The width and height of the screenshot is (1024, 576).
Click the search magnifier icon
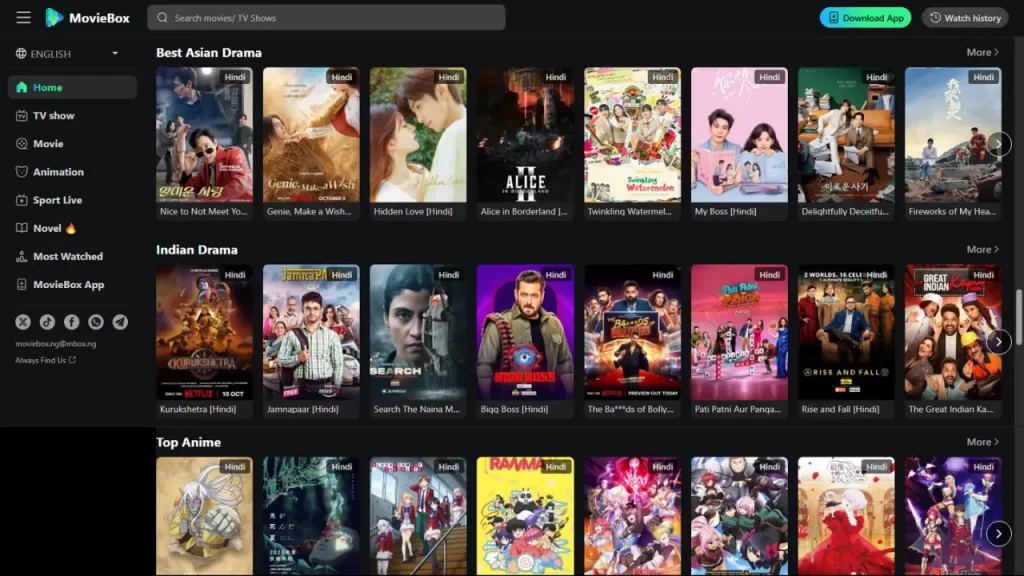click(x=162, y=18)
